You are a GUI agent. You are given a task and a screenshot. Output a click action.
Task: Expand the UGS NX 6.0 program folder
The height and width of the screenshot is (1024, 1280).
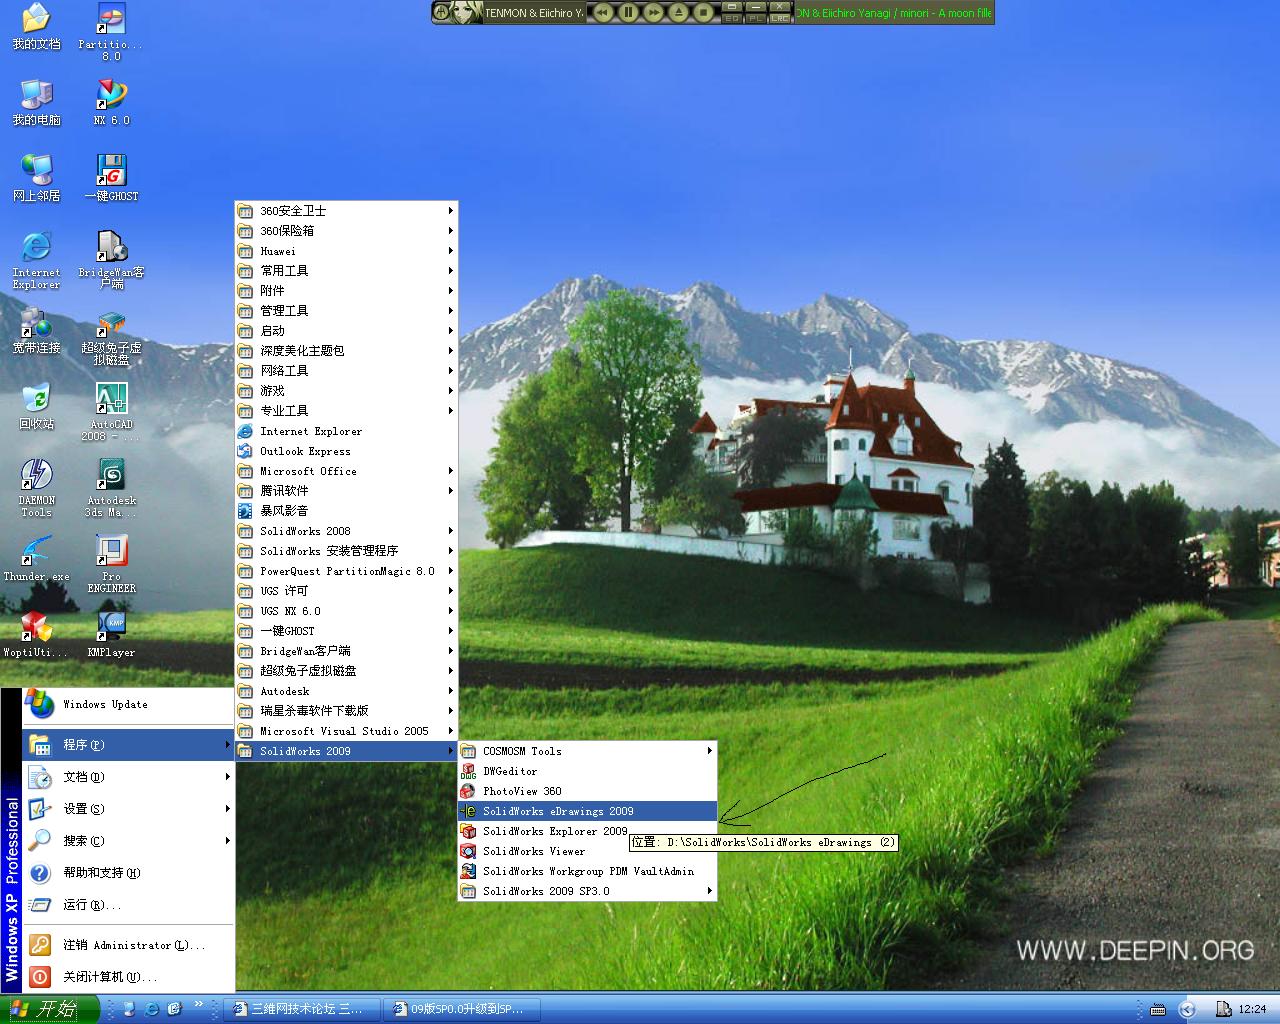(x=346, y=611)
